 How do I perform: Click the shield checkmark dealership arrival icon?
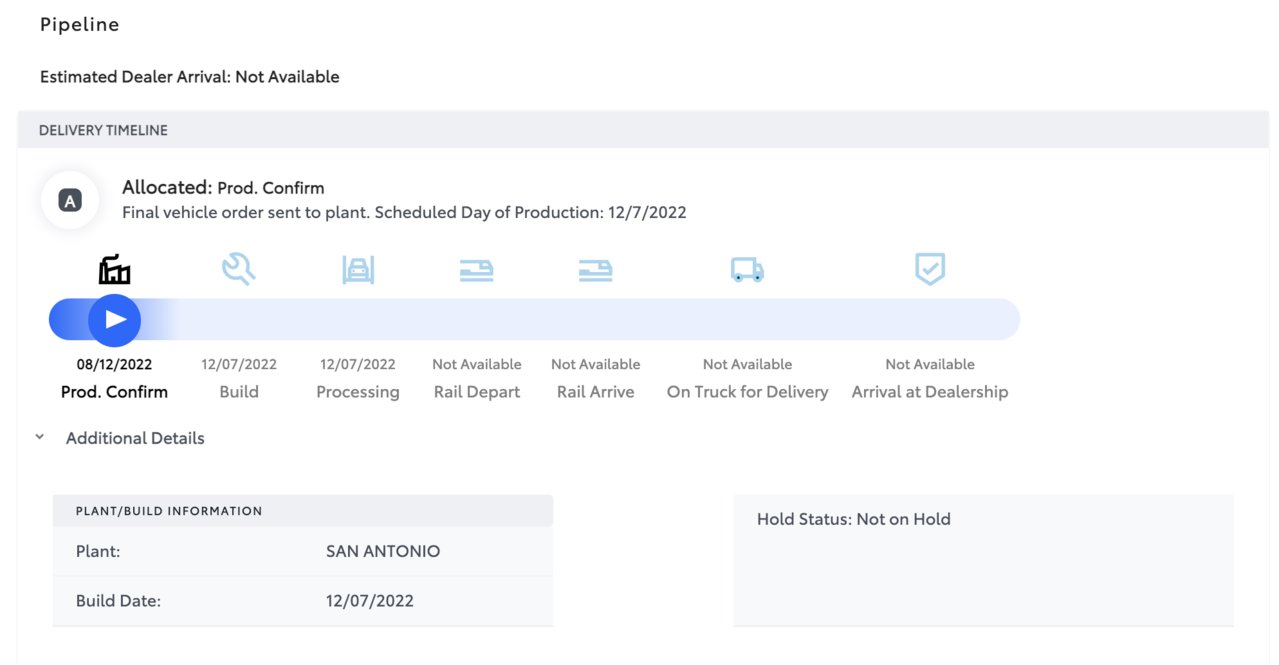[930, 269]
